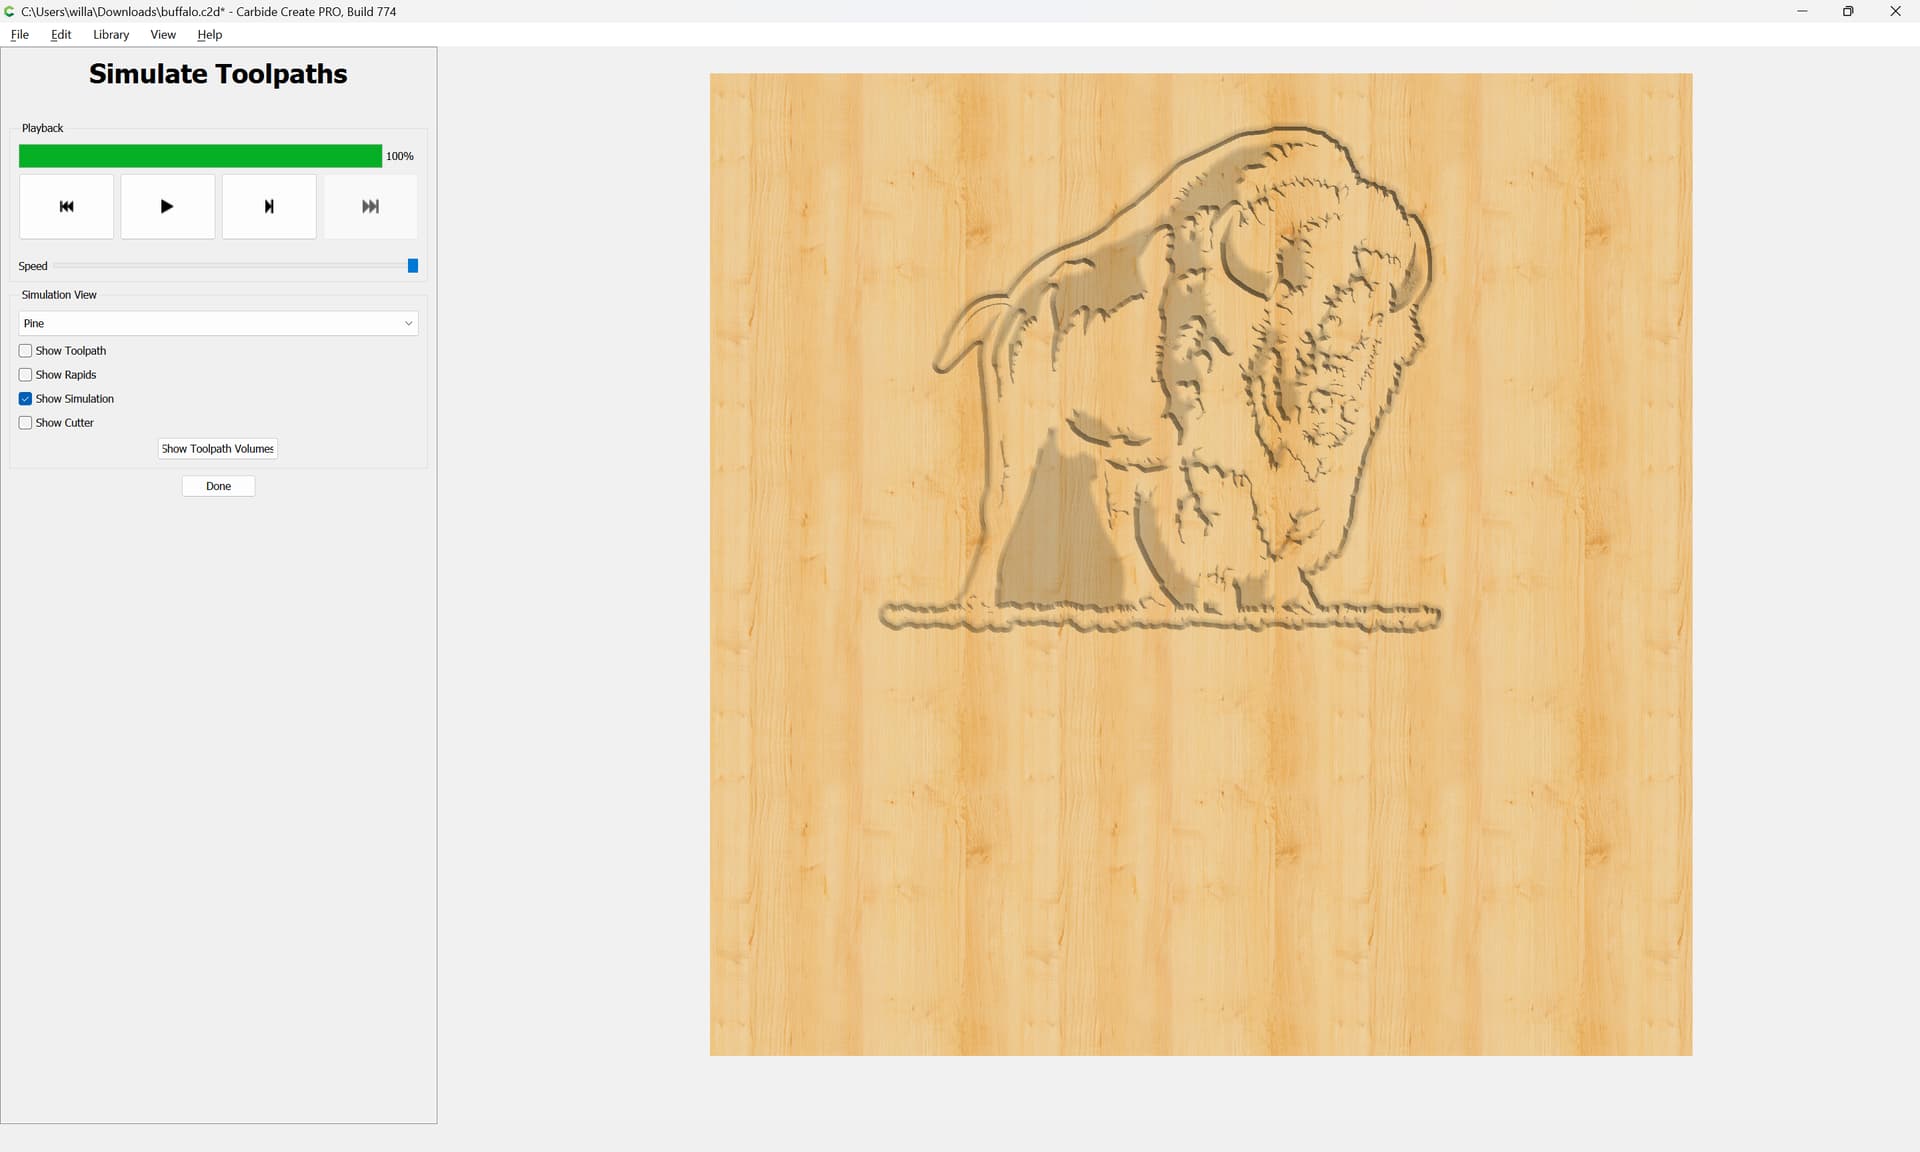Open the View menu
Viewport: 1920px width, 1152px height.
pyautogui.click(x=163, y=34)
